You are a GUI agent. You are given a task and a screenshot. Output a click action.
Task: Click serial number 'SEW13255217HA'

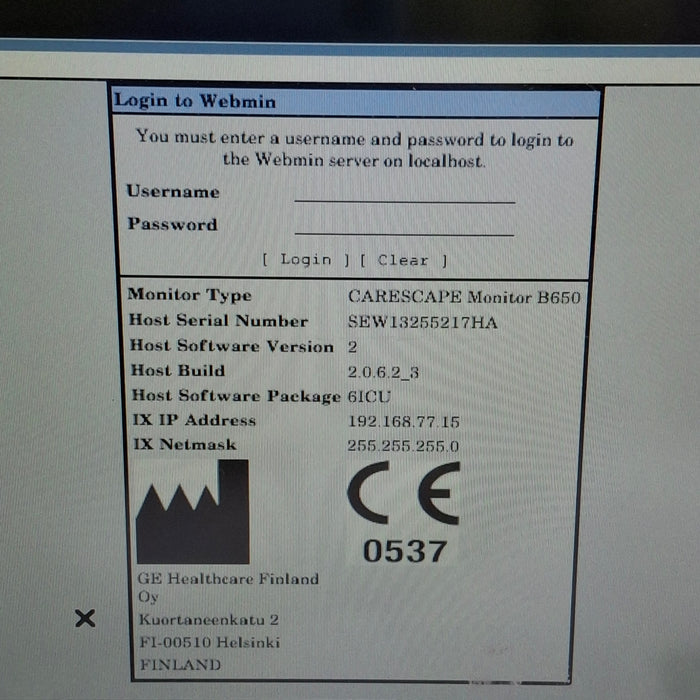coord(422,322)
